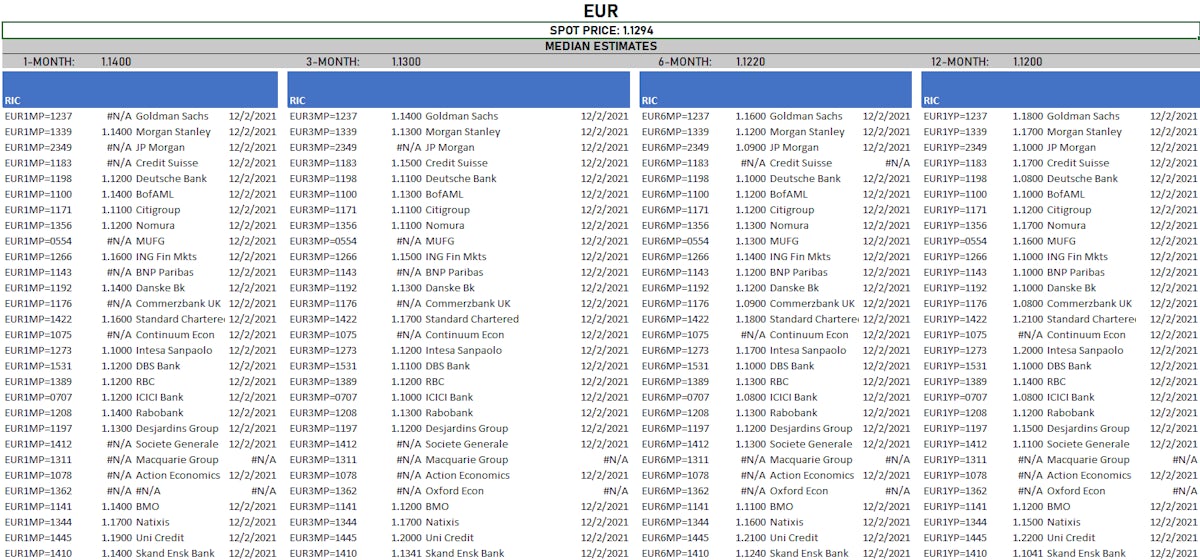1200x560 pixels.
Task: Select BNP Paribas in the 3-month block
Action: (x=454, y=272)
